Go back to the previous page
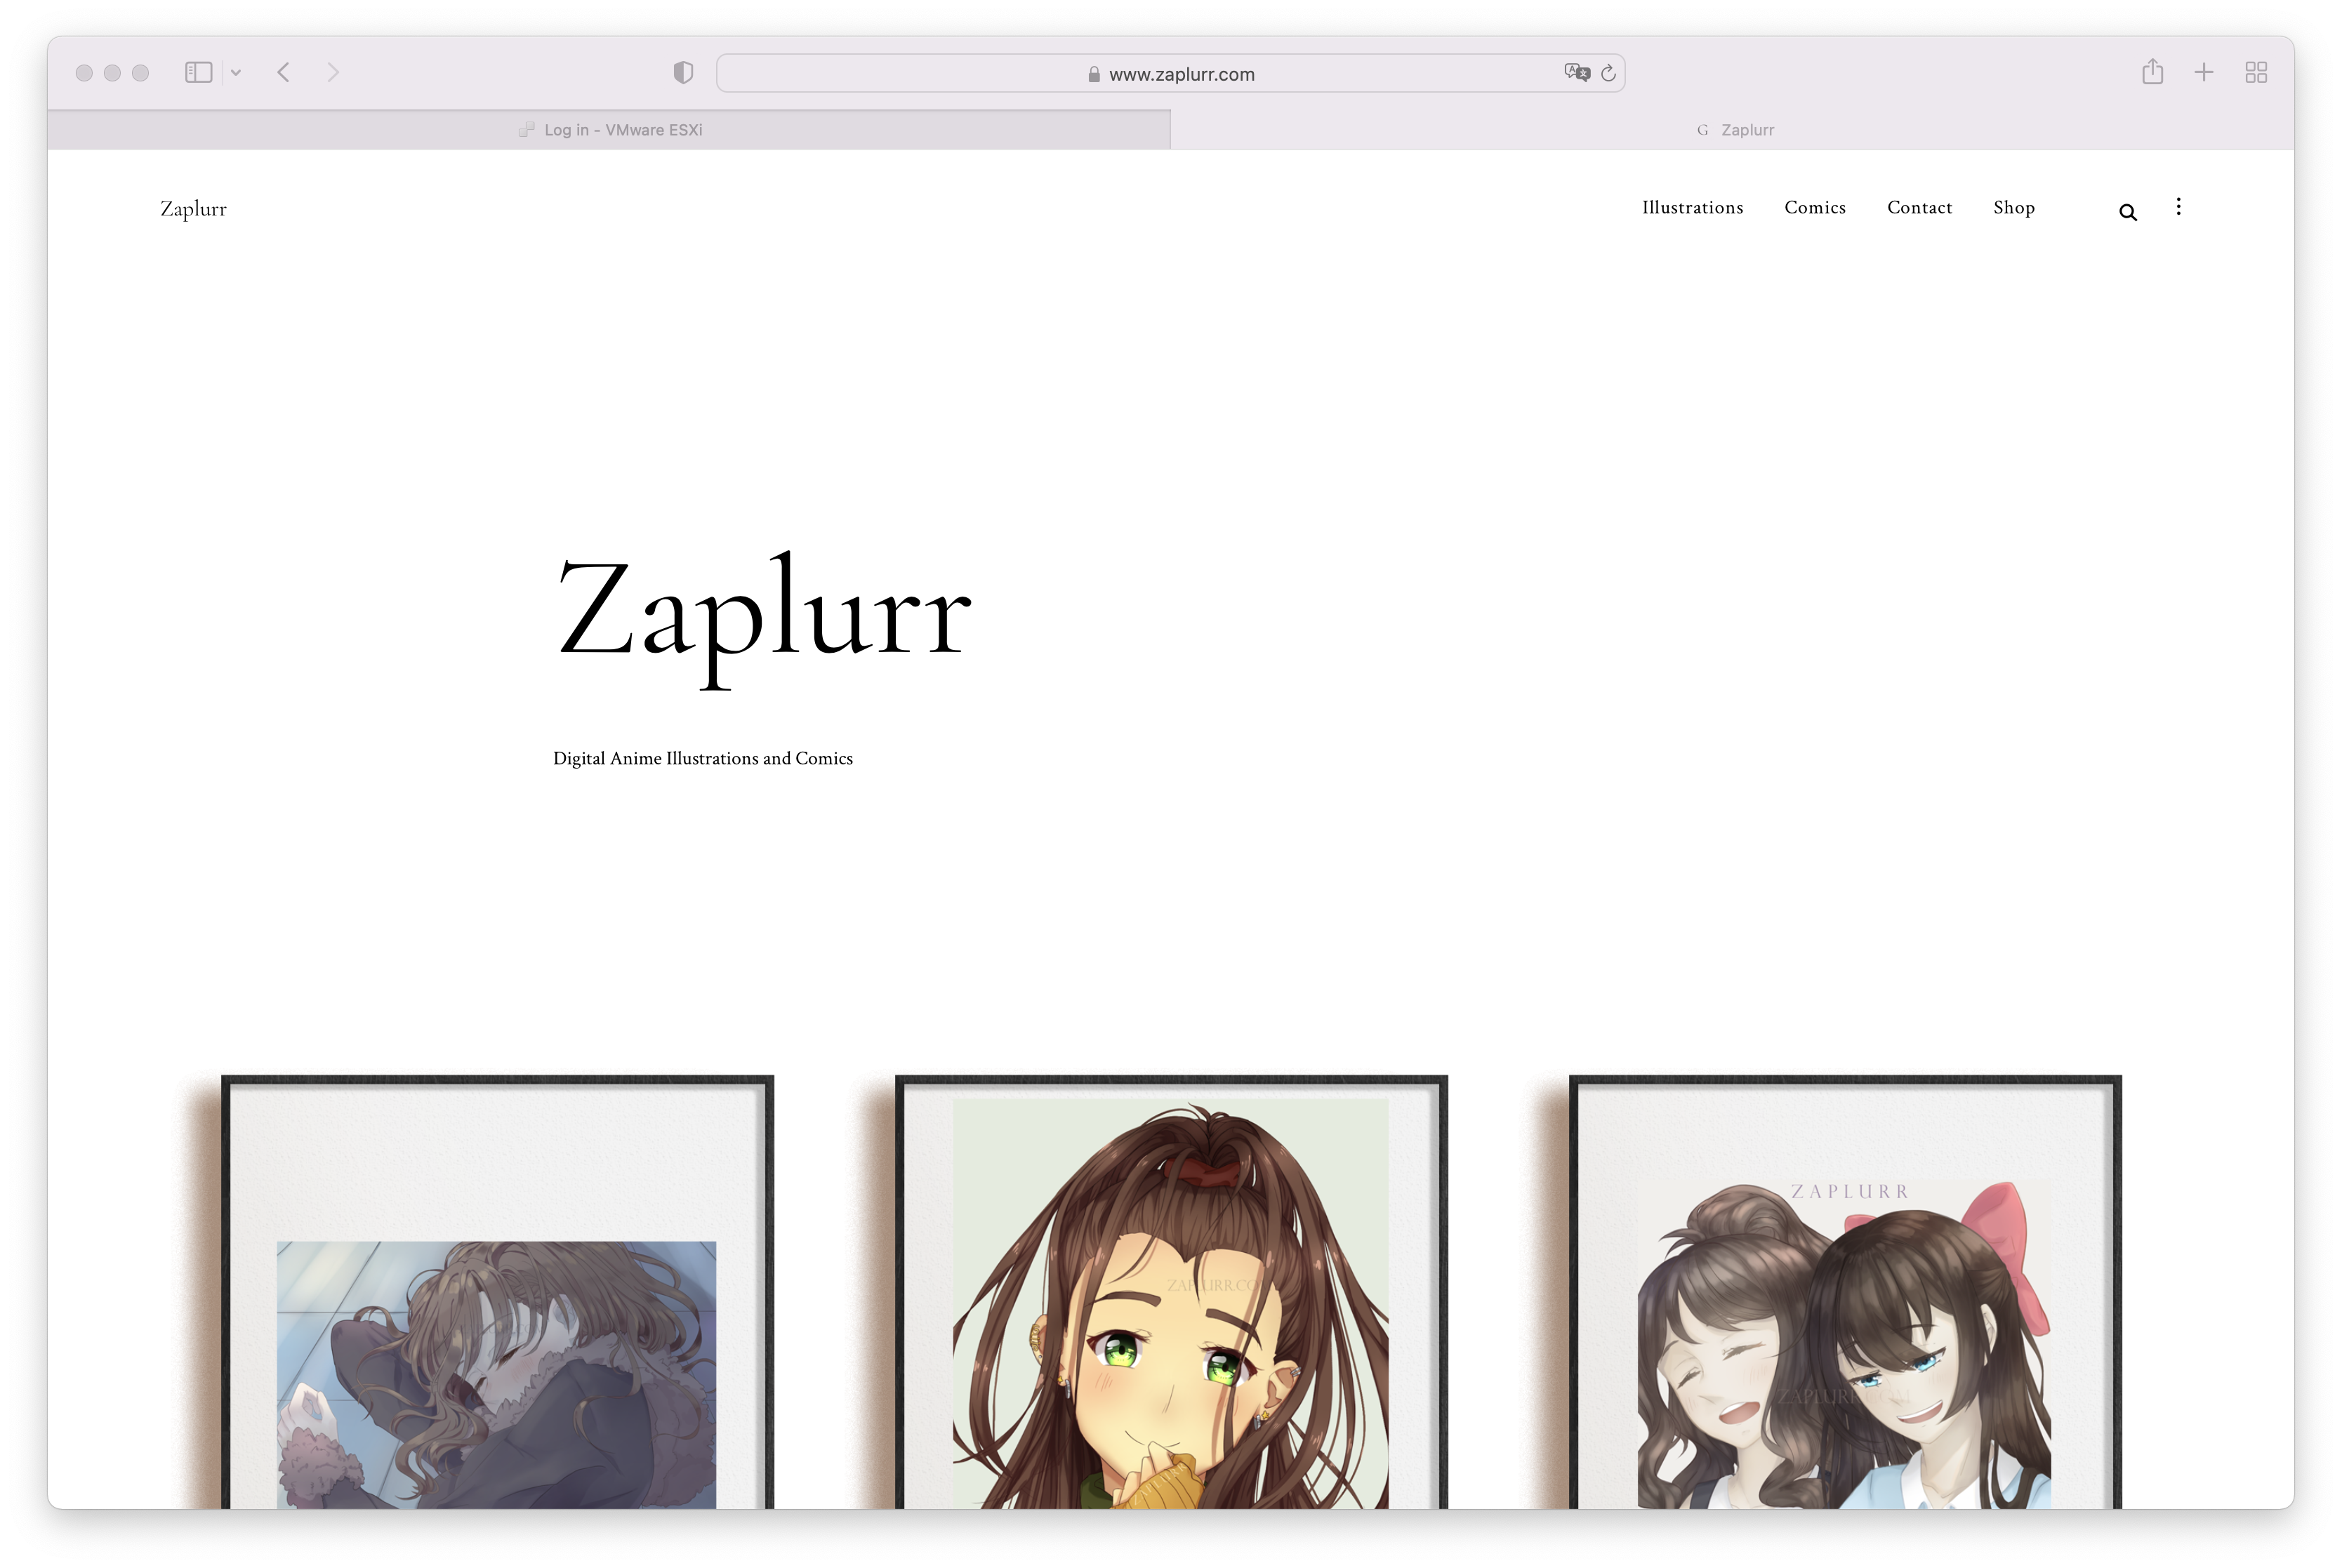The image size is (2342, 1568). [x=284, y=73]
